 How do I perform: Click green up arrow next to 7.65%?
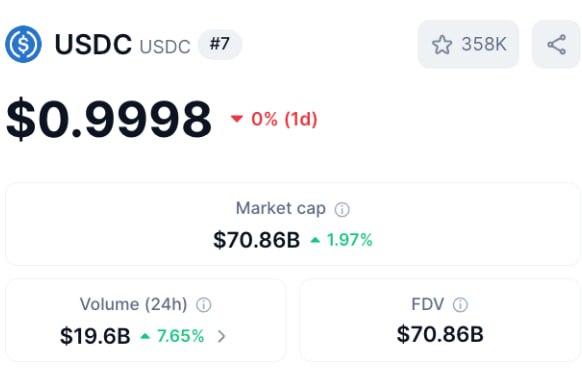(x=145, y=336)
